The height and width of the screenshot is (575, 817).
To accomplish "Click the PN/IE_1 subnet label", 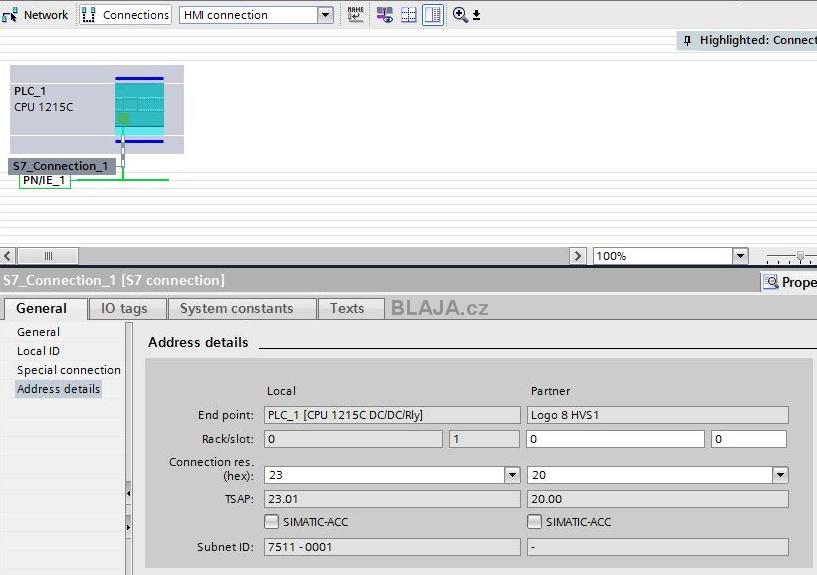I will 44,181.
